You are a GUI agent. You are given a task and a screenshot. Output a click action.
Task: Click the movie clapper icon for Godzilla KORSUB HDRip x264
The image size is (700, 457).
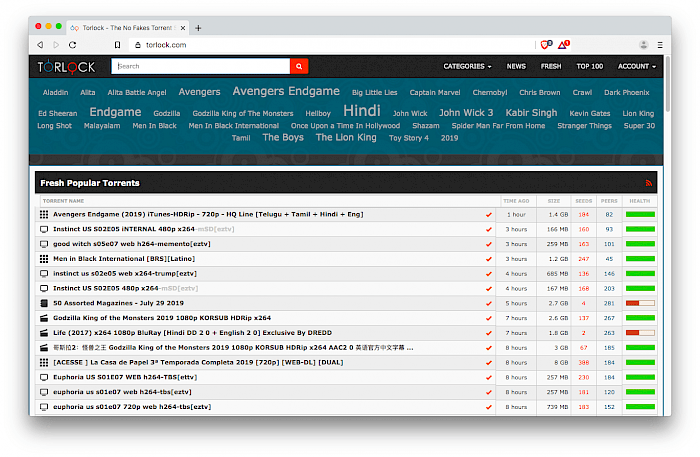click(x=44, y=318)
